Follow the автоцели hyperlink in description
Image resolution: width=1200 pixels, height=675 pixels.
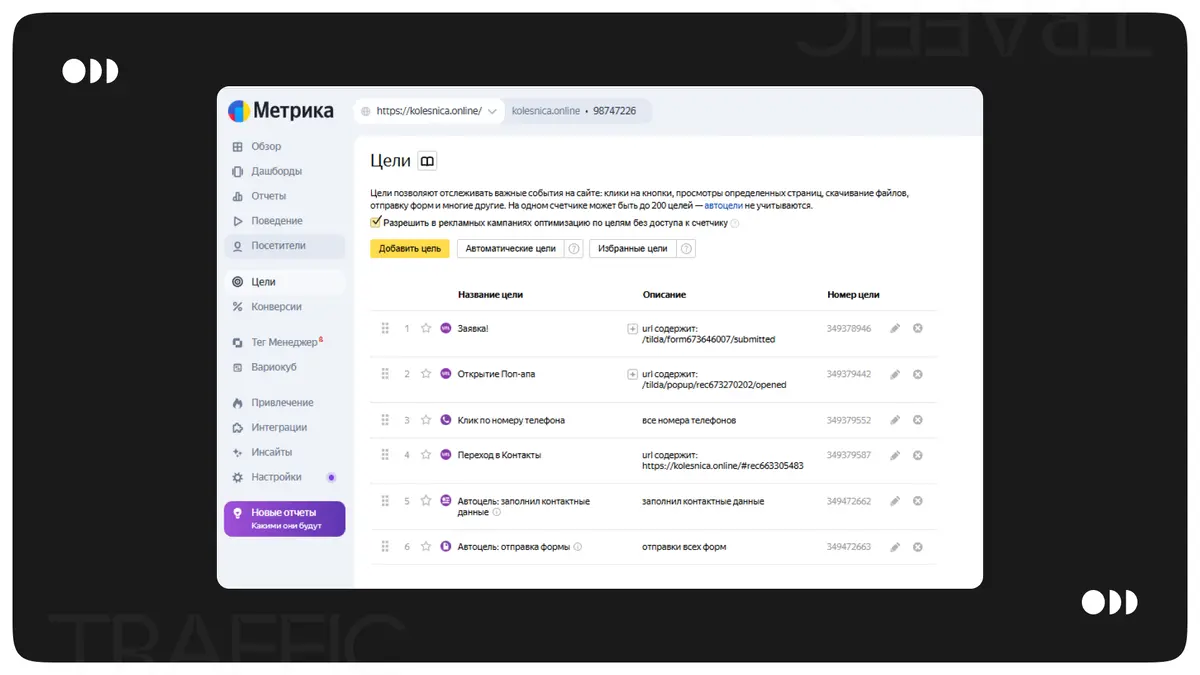pyautogui.click(x=723, y=205)
